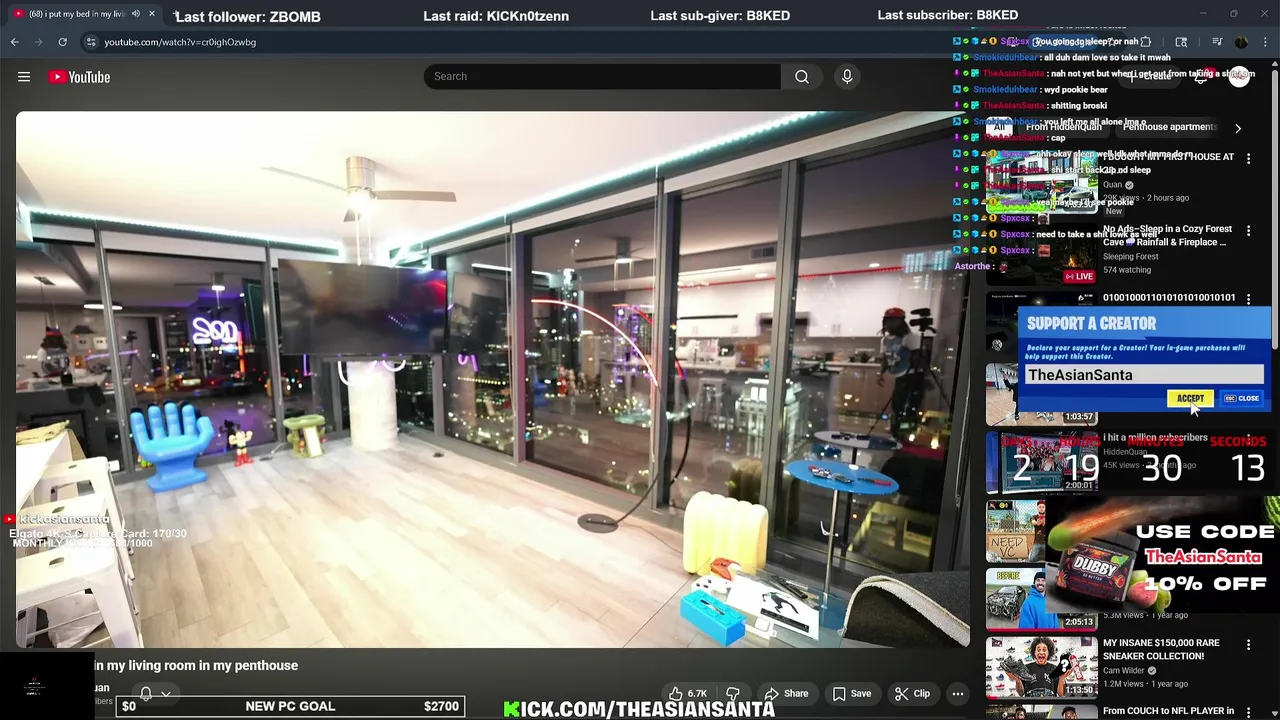Save video to a playlist

point(852,693)
